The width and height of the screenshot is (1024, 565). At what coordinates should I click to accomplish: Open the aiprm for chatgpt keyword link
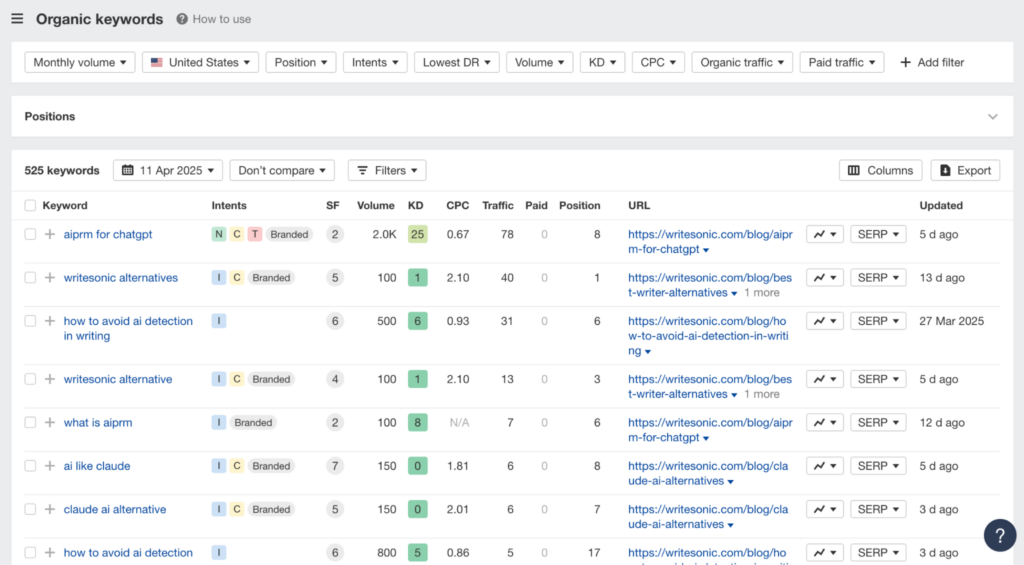108,234
